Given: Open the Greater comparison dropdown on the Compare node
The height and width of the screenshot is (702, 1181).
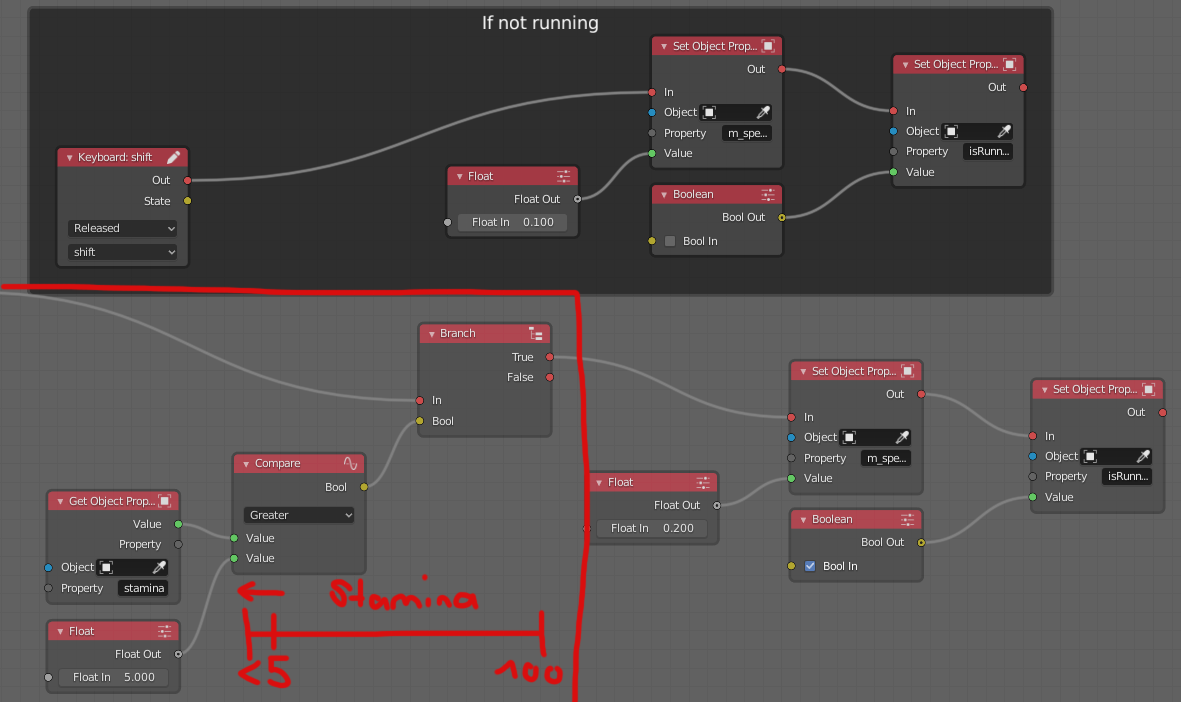Looking at the screenshot, I should pyautogui.click(x=298, y=514).
